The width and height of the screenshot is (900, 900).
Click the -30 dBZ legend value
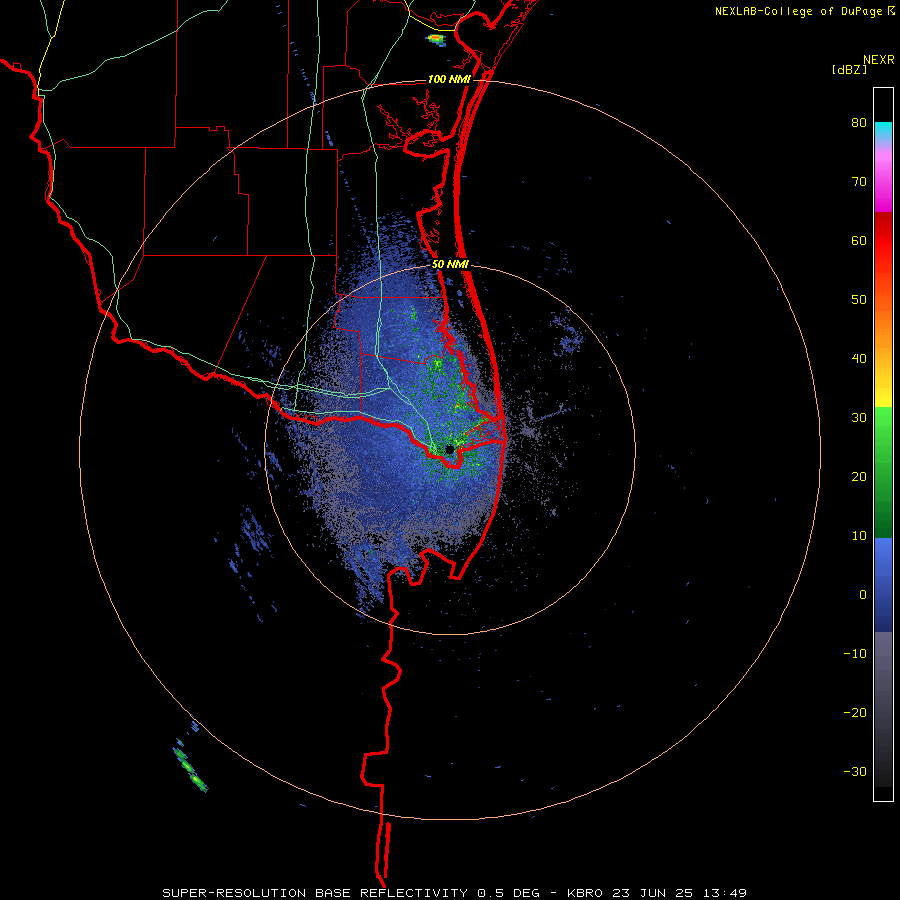pos(855,771)
